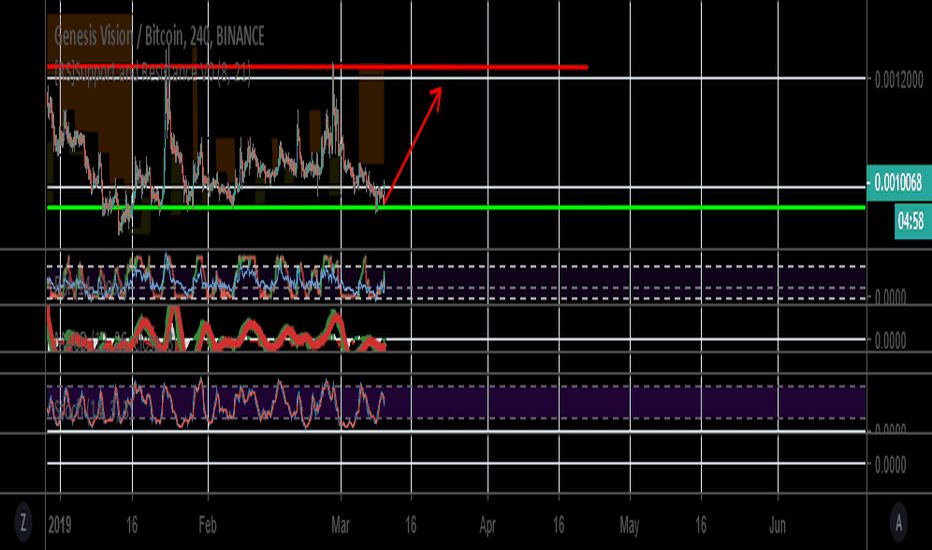Image resolution: width=932 pixels, height=550 pixels.
Task: Click the Support and Resistance indicator label
Action: coord(152,73)
